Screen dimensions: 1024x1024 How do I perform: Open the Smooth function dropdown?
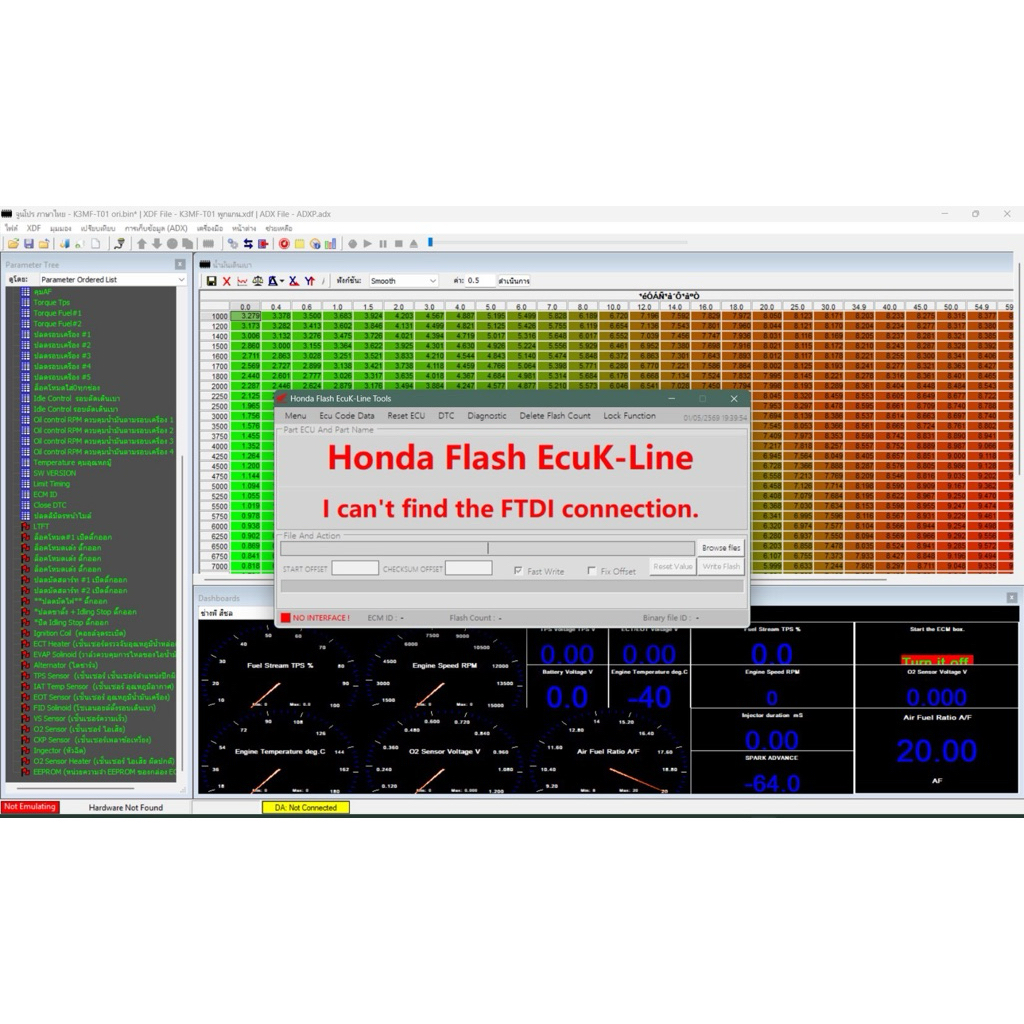(404, 281)
